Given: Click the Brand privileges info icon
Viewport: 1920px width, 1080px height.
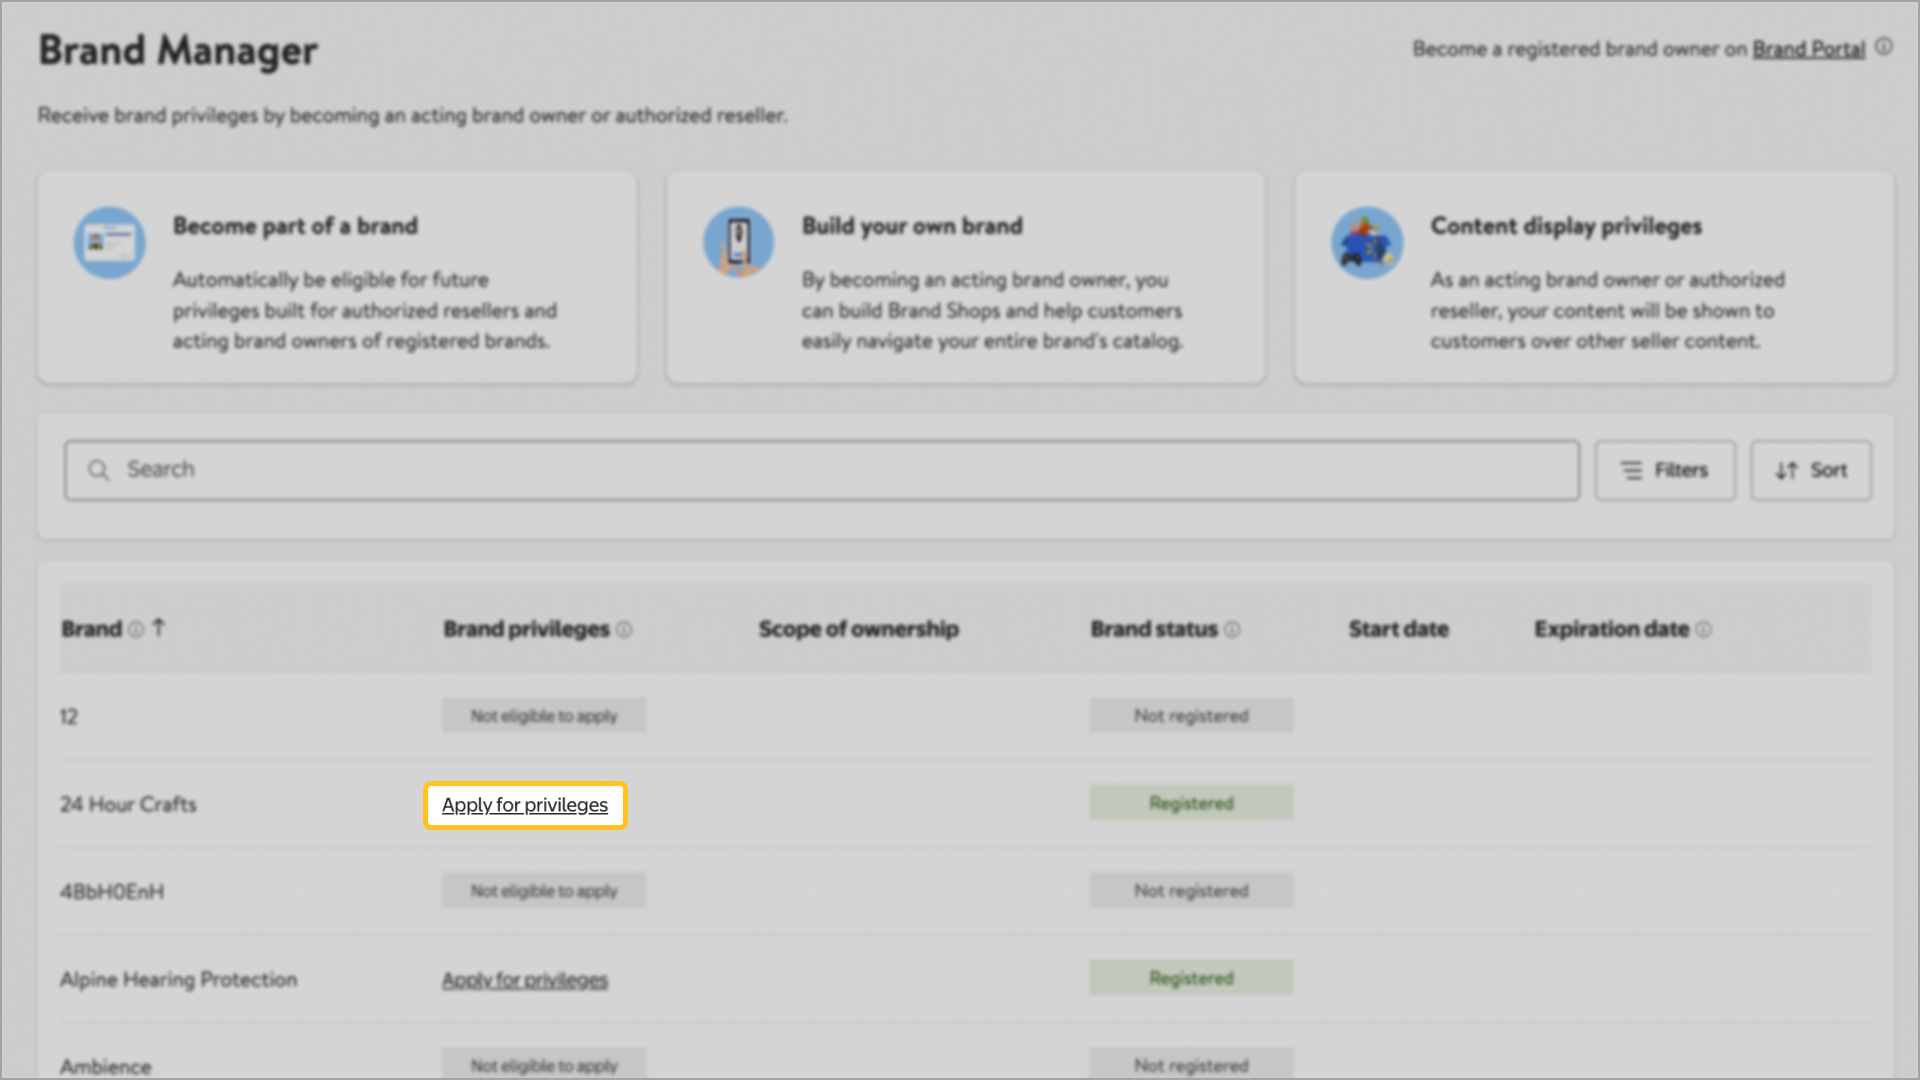Looking at the screenshot, I should click(624, 629).
